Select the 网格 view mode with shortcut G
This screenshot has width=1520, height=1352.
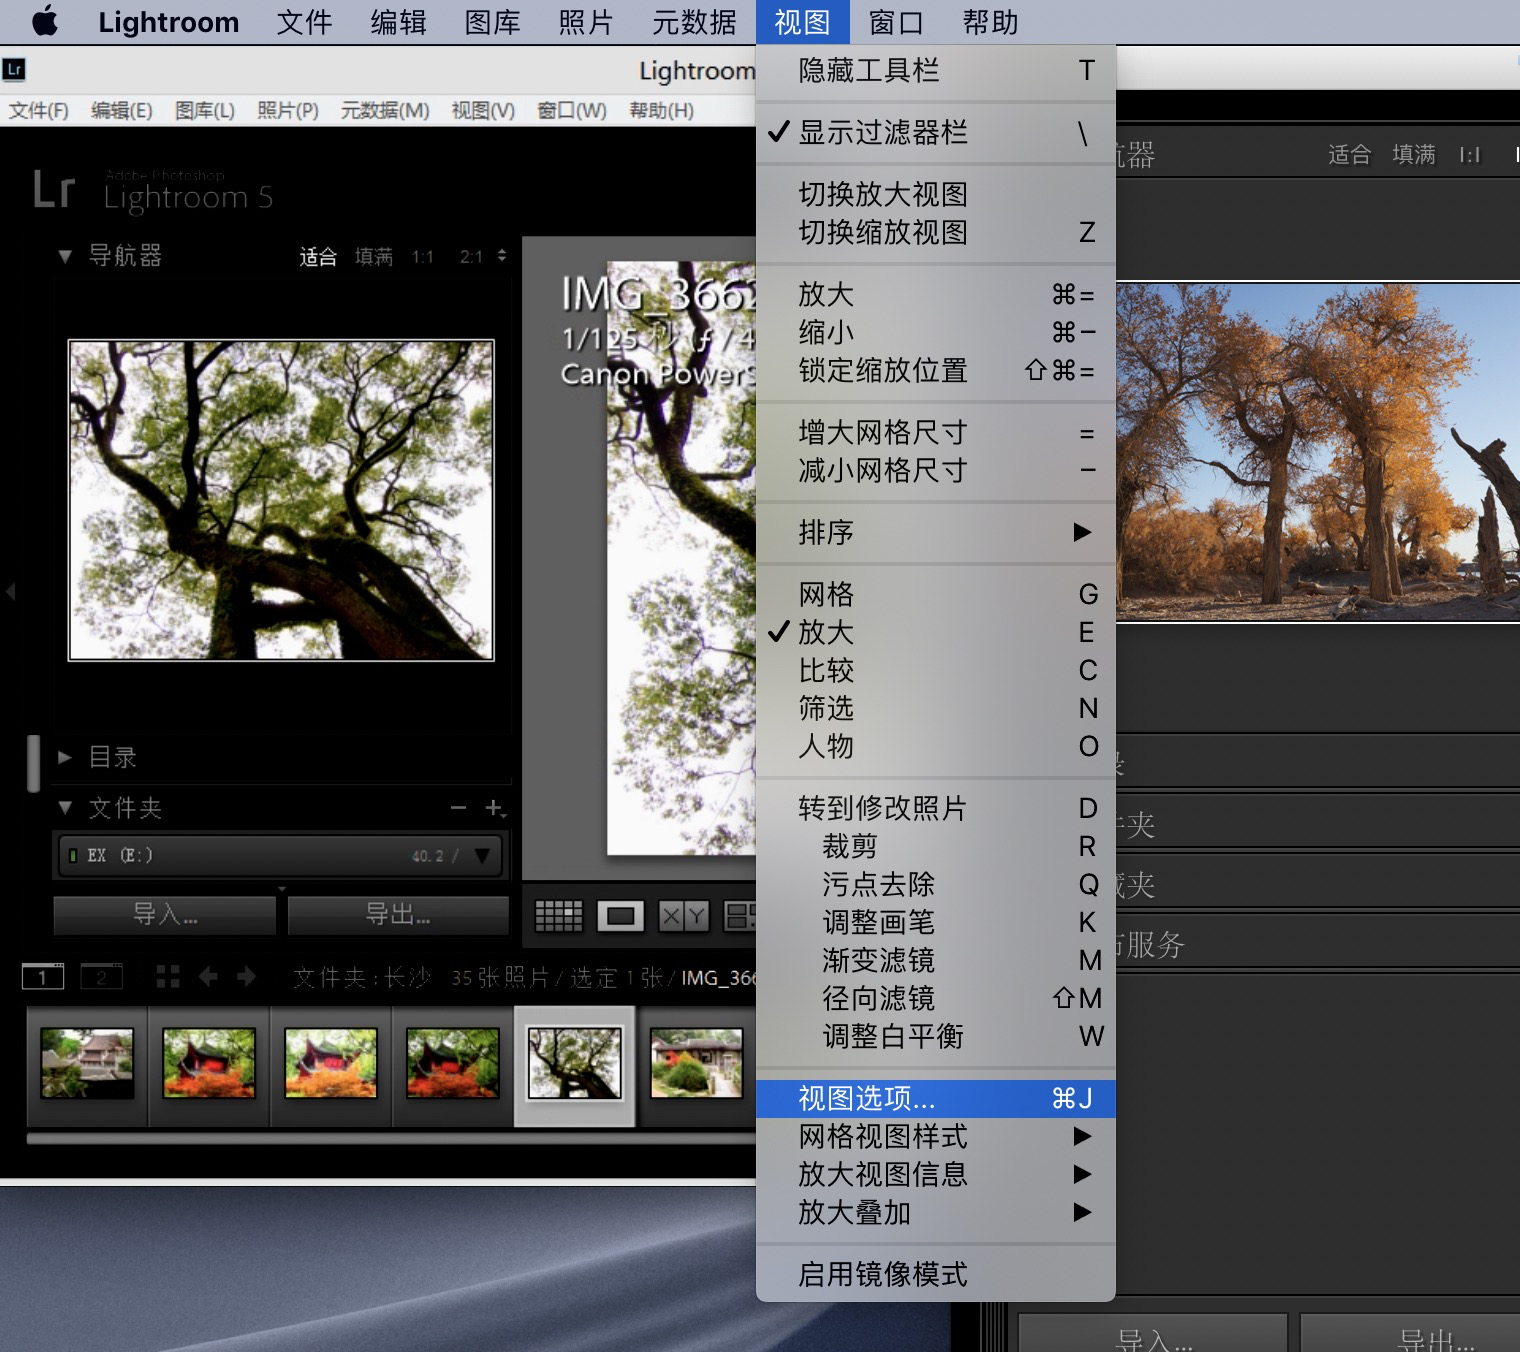click(936, 594)
